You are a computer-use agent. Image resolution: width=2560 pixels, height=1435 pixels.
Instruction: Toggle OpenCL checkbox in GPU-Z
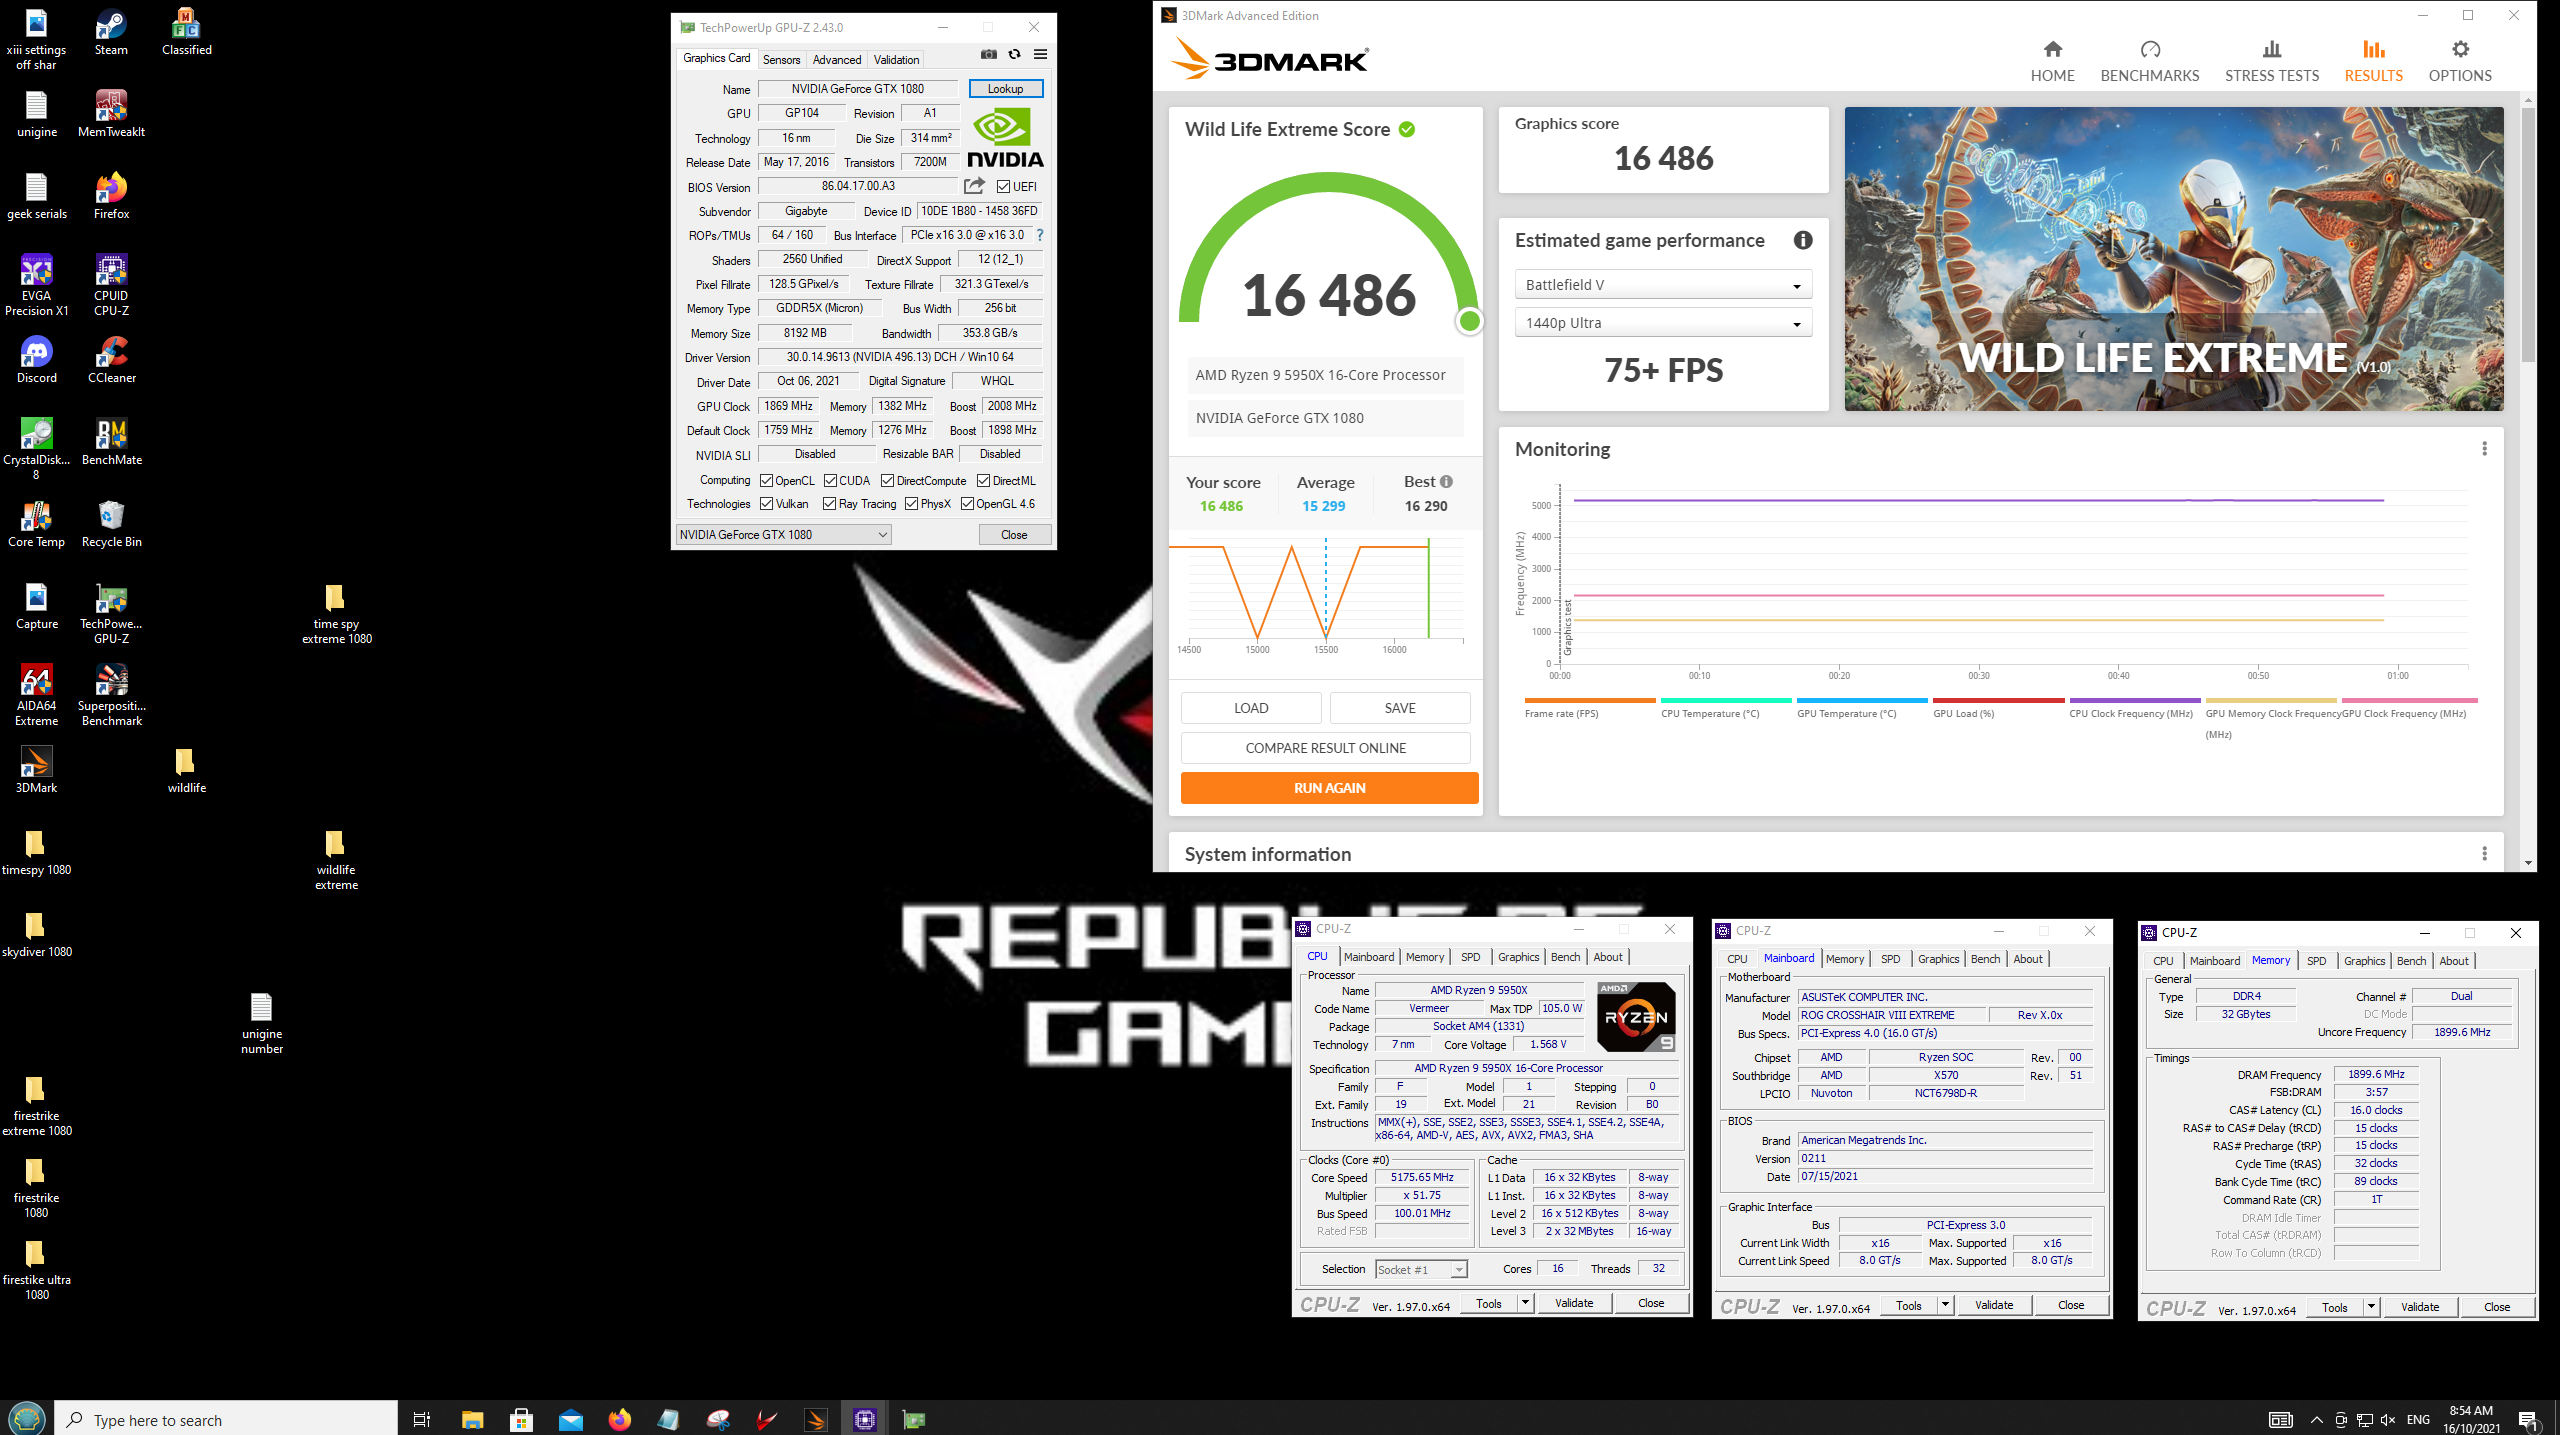(766, 481)
